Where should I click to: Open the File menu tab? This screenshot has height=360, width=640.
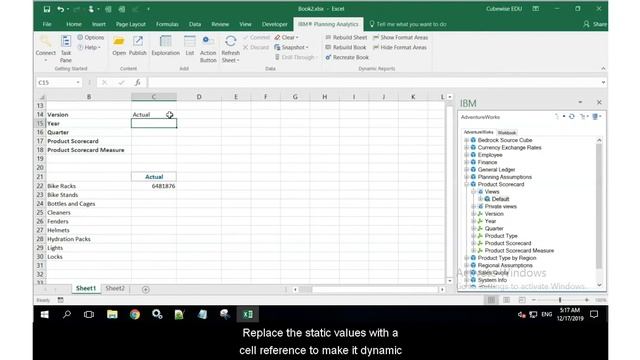(x=47, y=24)
